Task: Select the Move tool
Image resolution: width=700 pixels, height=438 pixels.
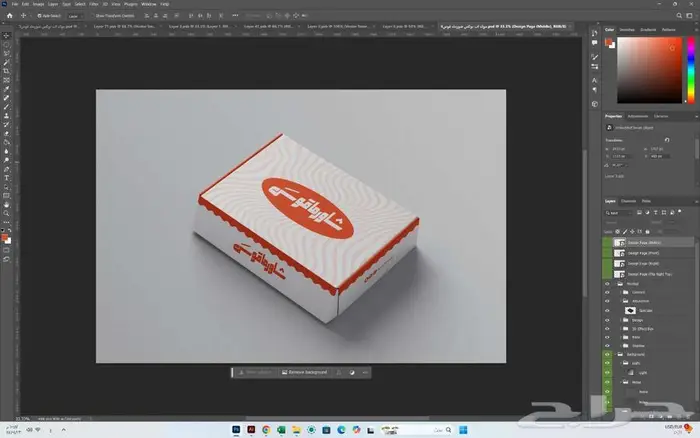Action: (x=6, y=35)
